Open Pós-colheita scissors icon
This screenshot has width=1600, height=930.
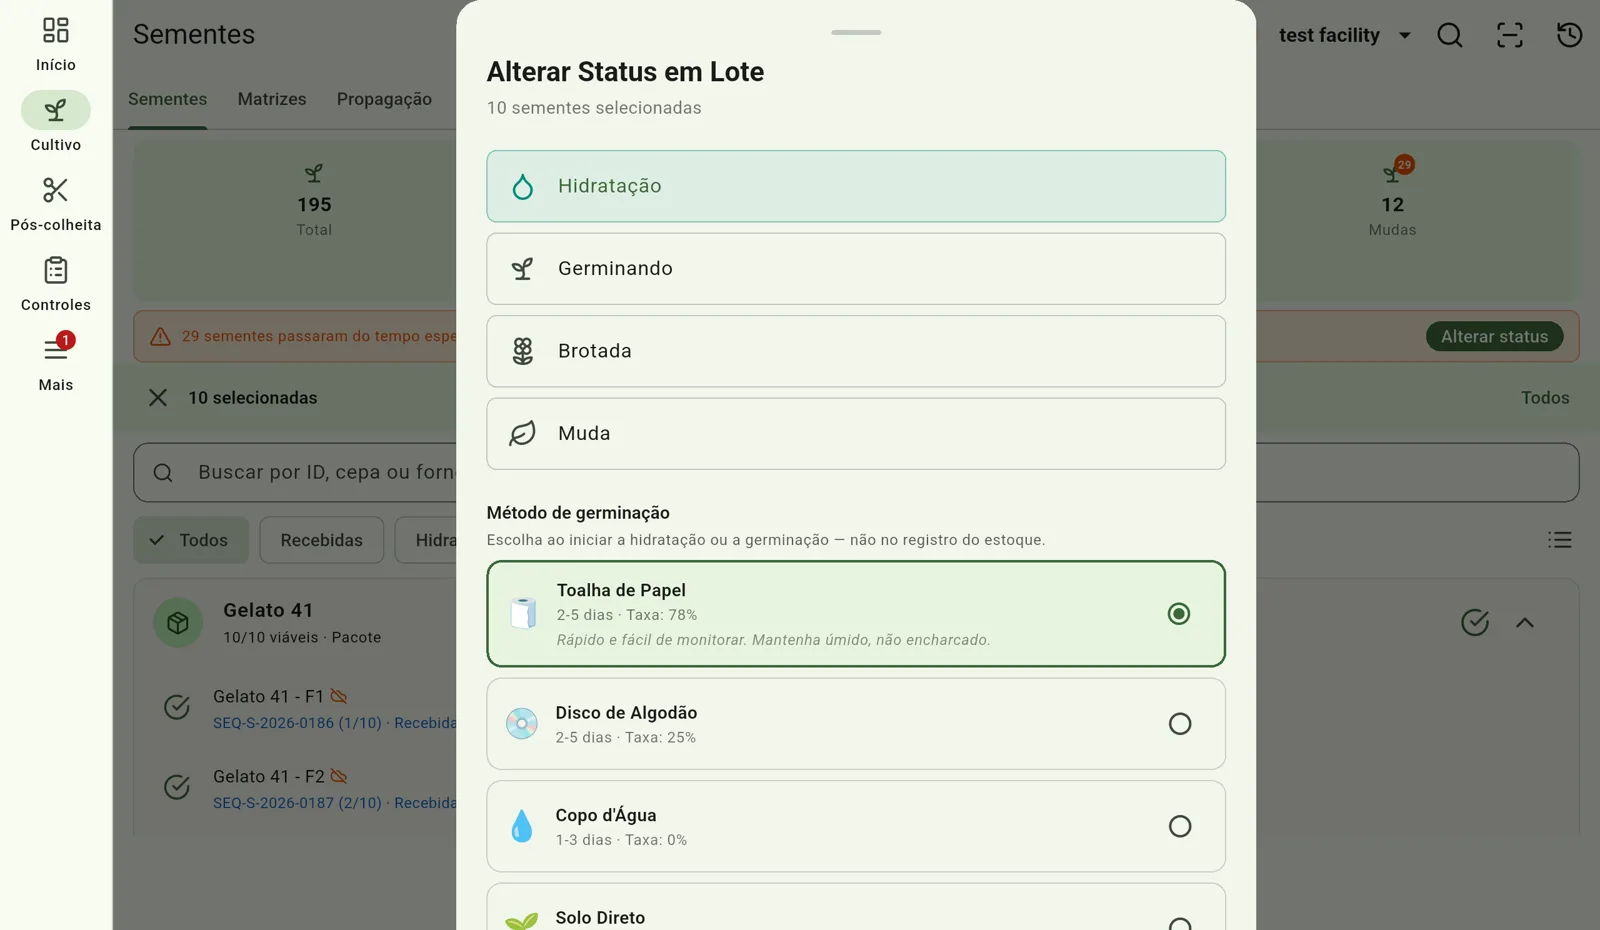[56, 190]
